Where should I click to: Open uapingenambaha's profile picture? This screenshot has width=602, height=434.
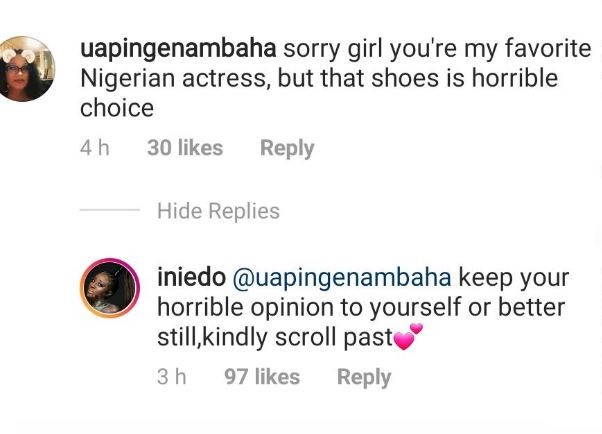click(27, 68)
